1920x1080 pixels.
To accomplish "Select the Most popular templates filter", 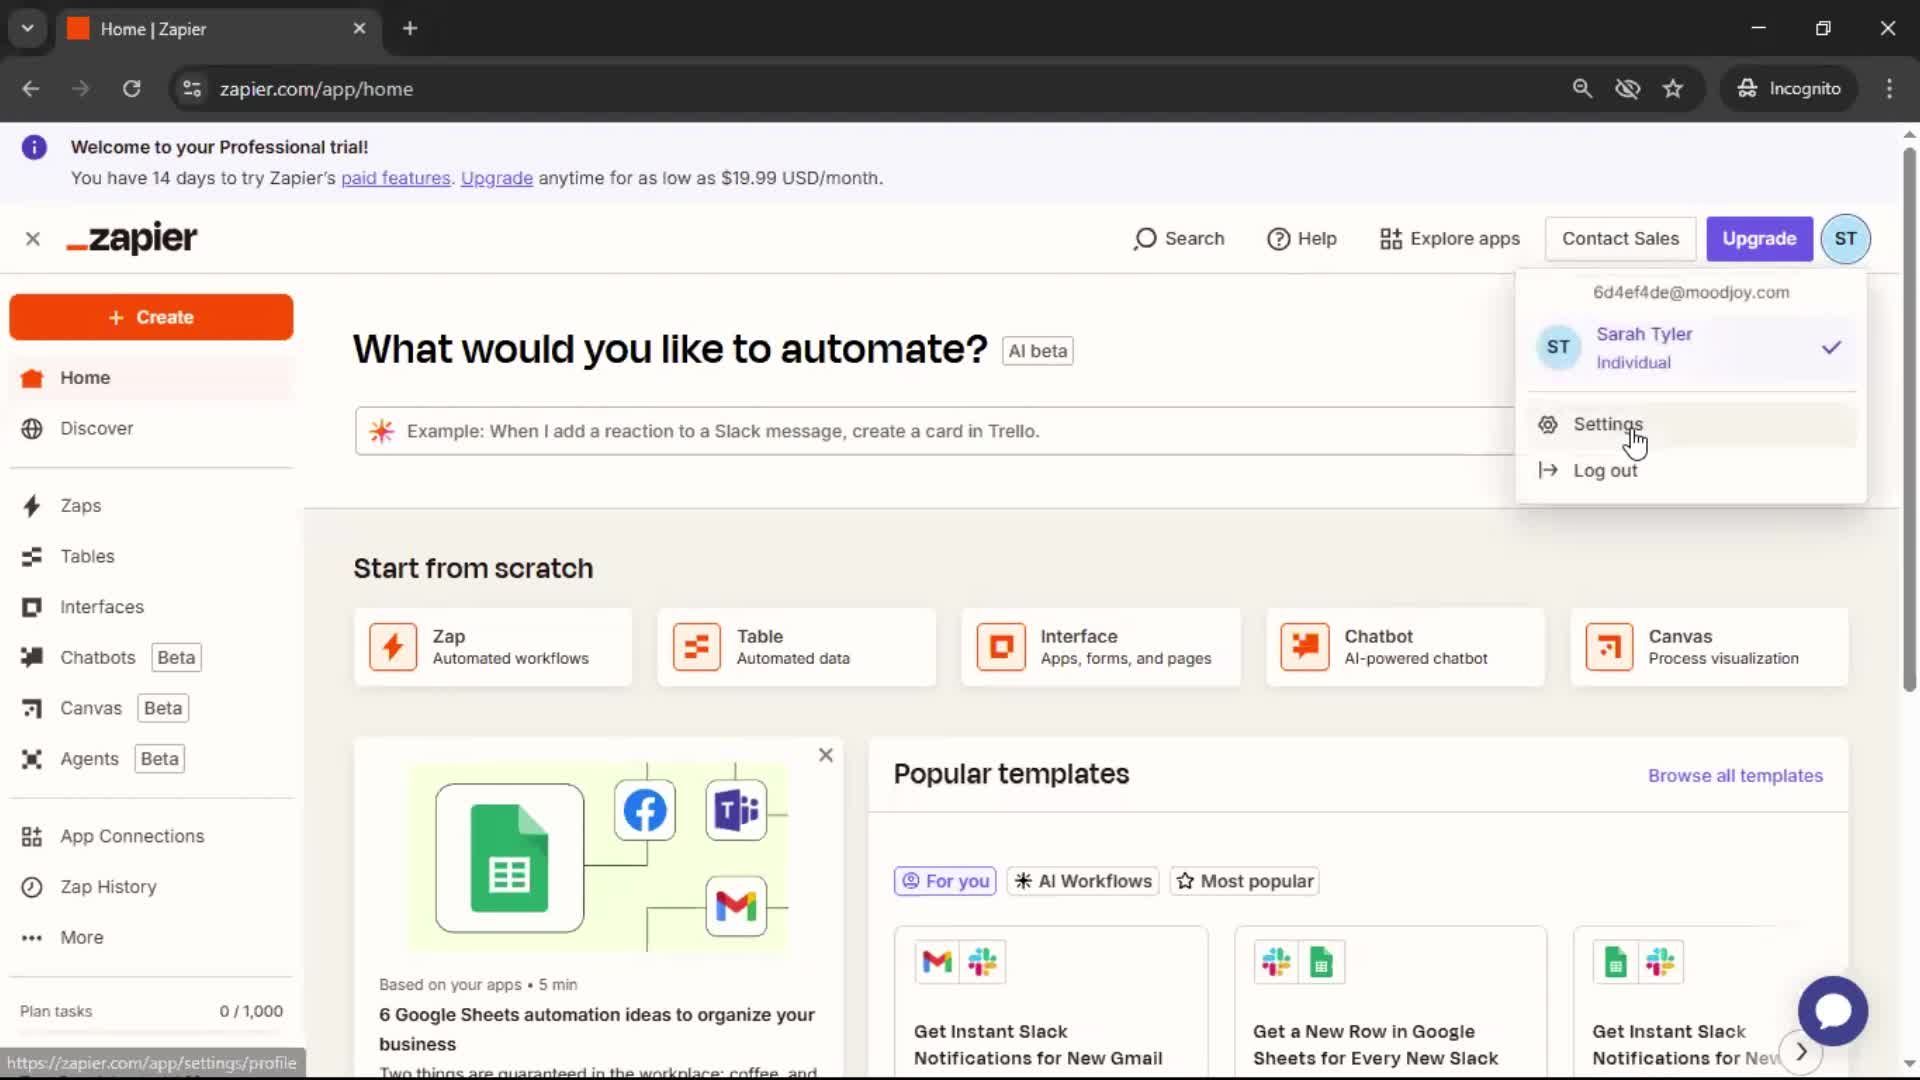I will click(x=1245, y=881).
